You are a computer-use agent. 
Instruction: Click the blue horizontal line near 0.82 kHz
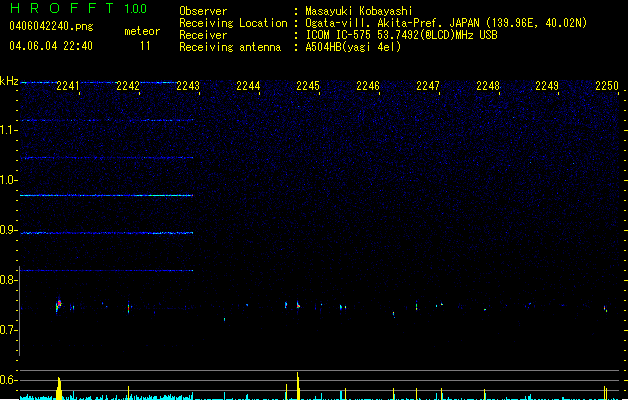click(x=105, y=271)
